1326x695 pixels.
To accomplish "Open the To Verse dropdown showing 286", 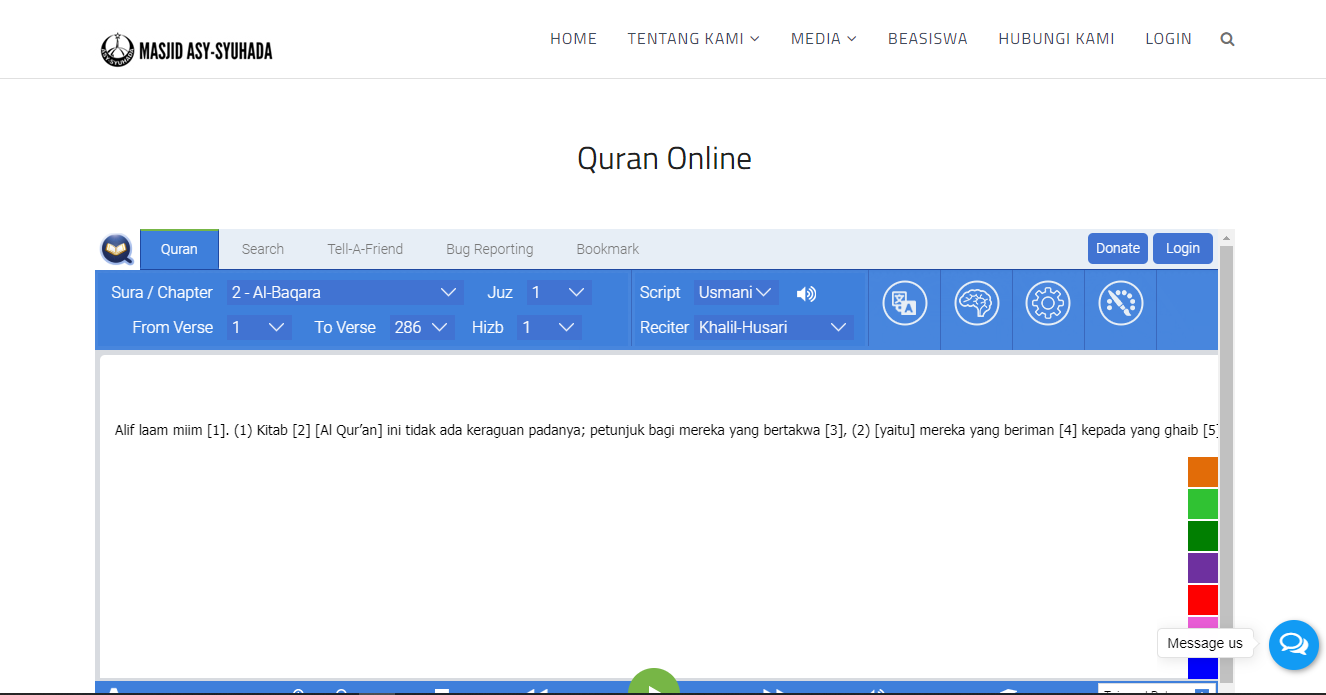I will coord(422,327).
